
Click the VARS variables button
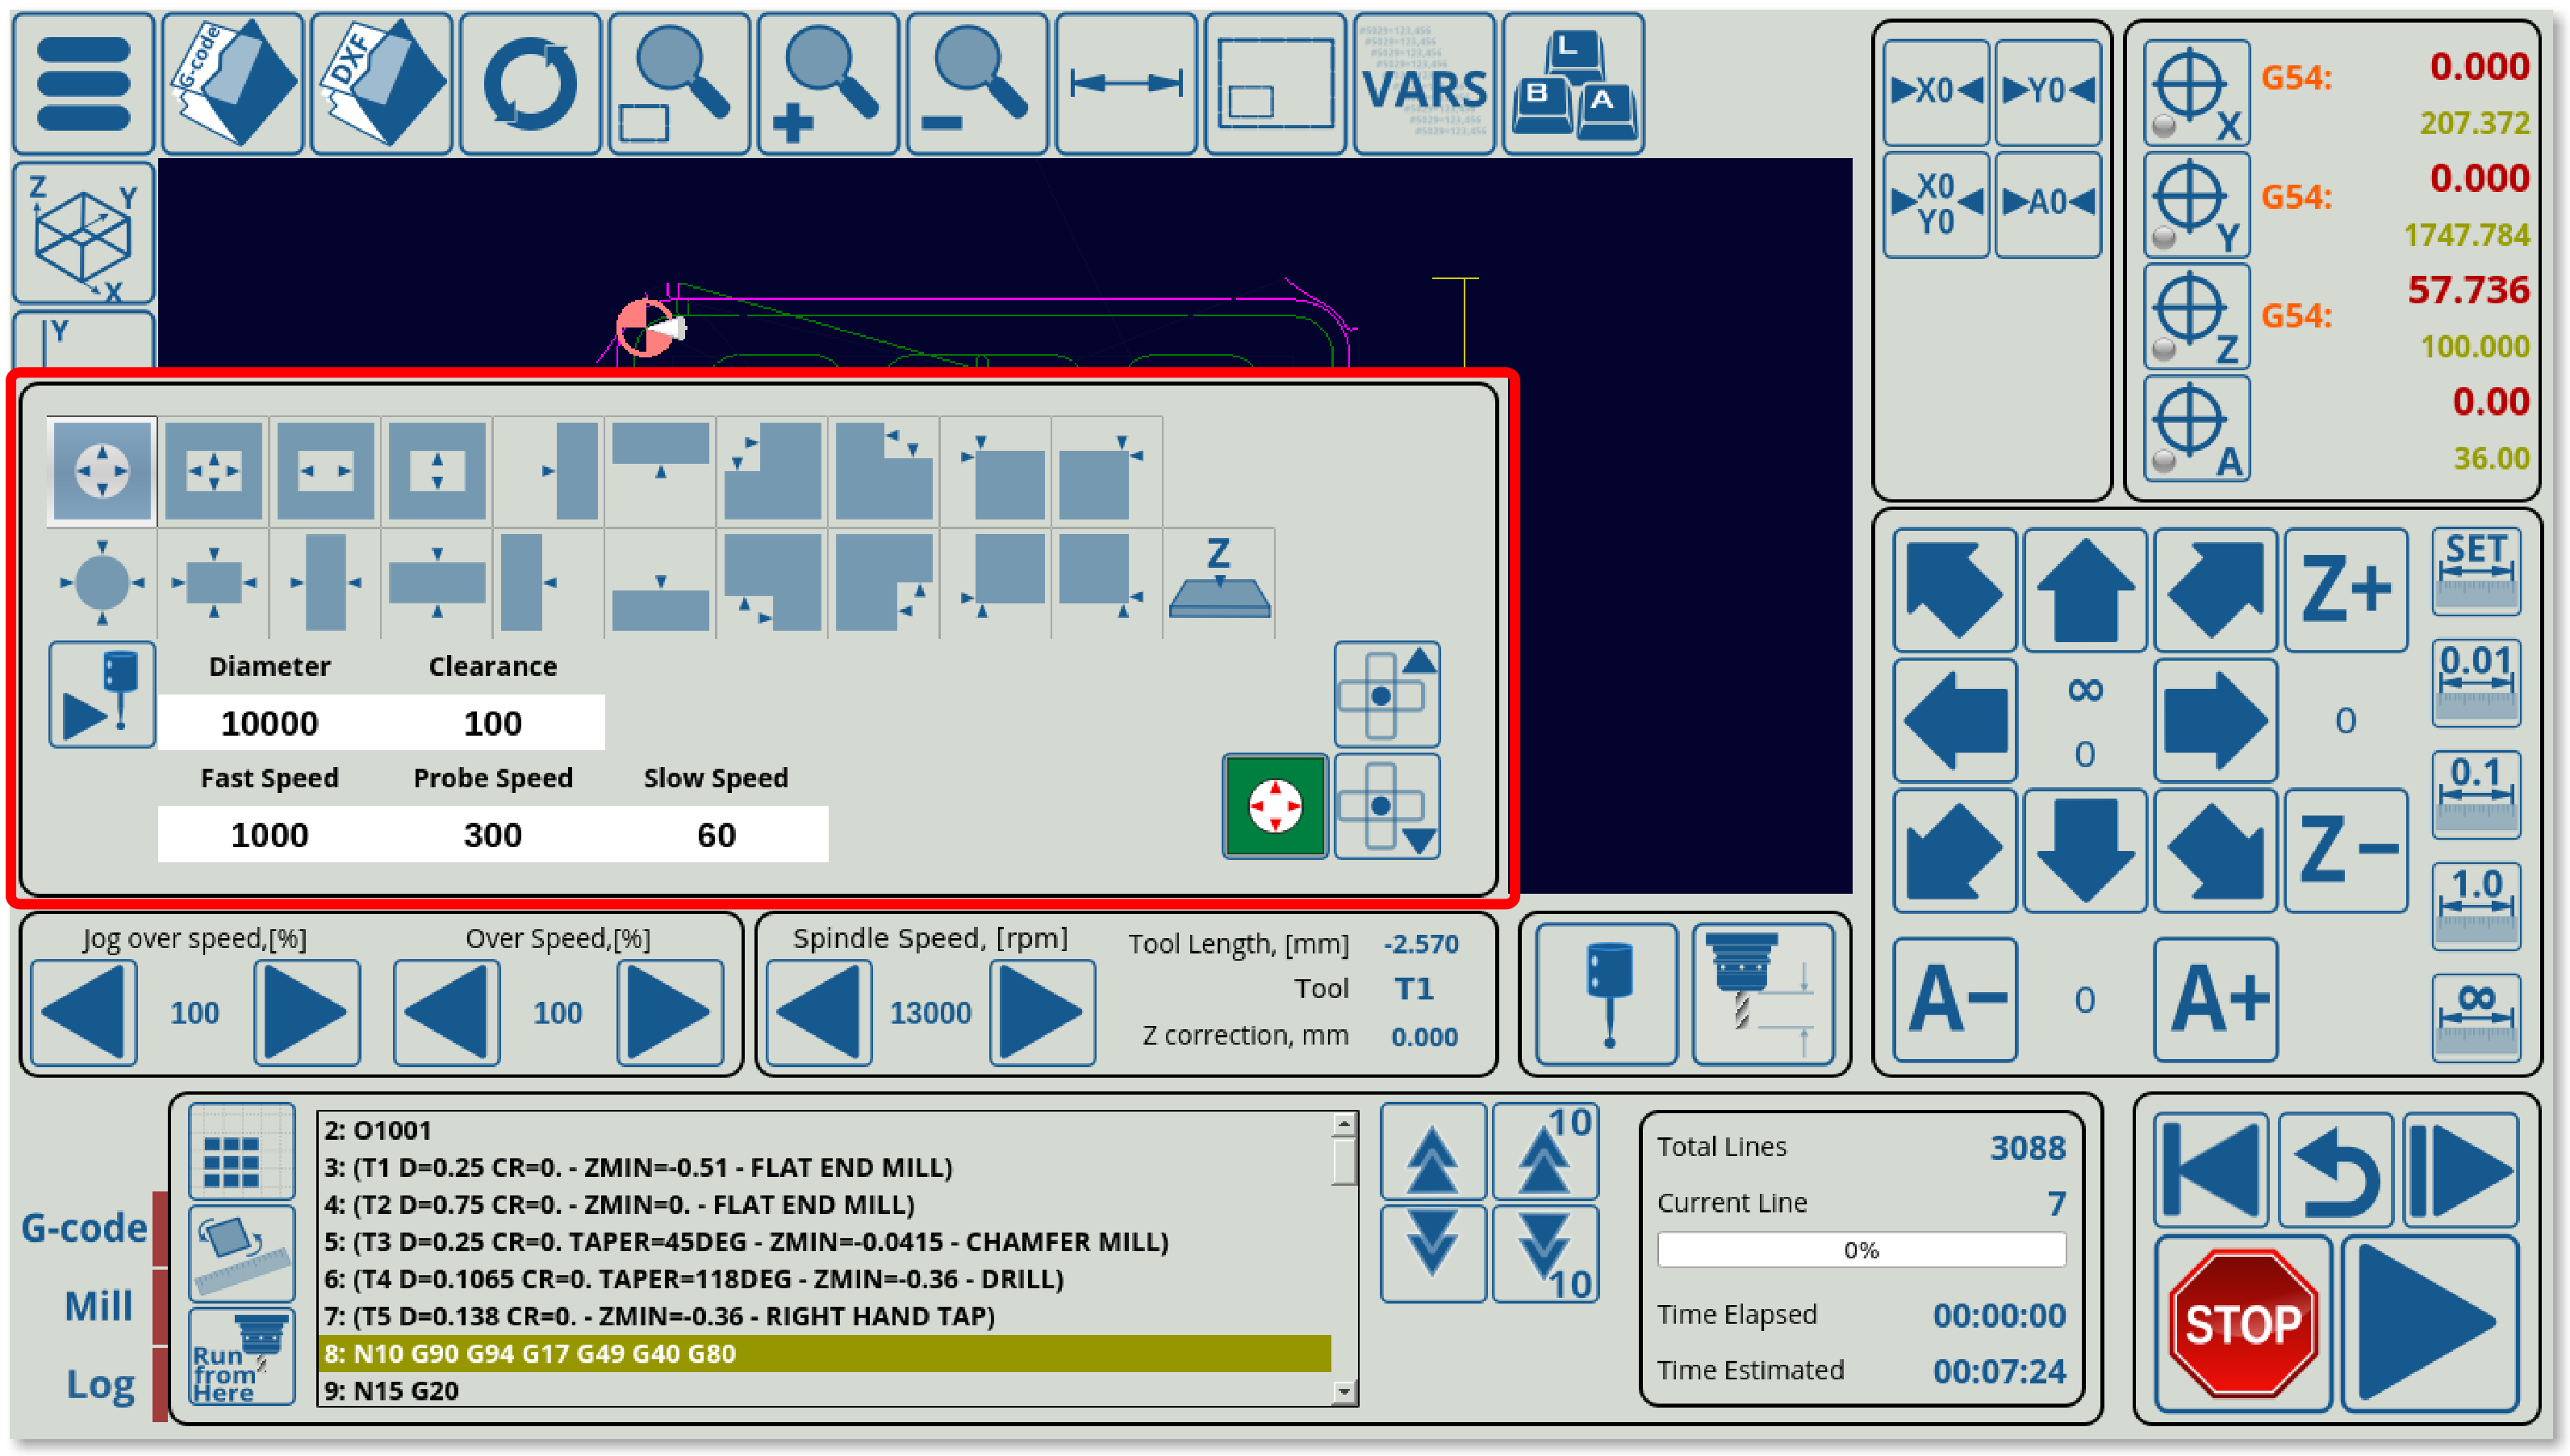click(1424, 84)
